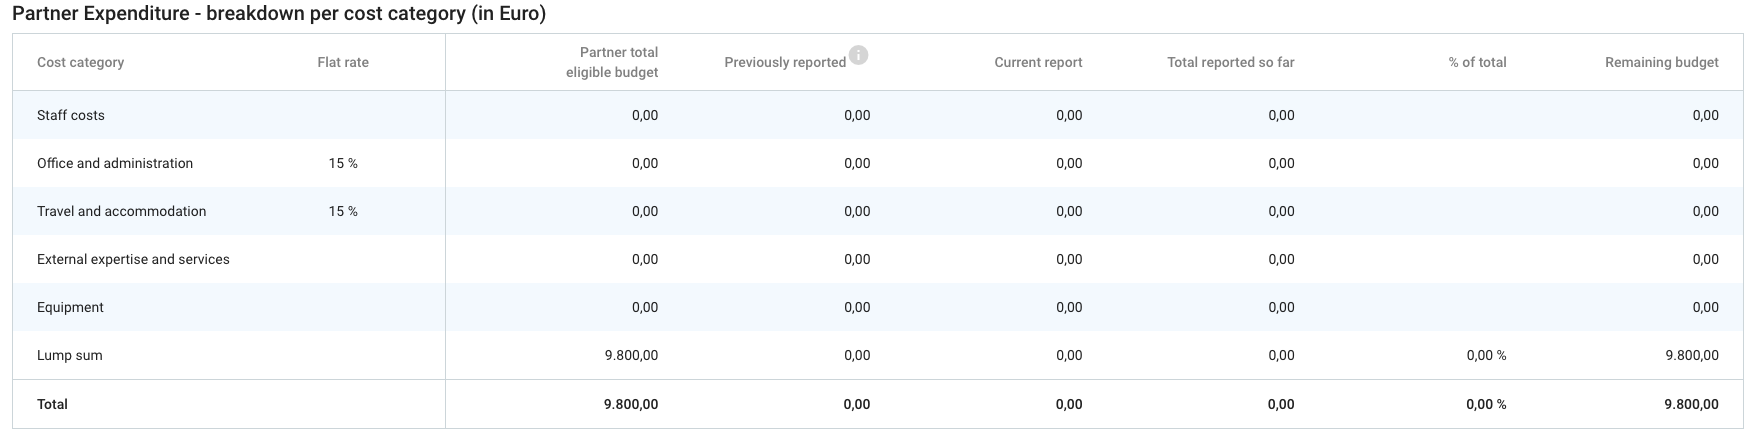Click the Flat rate column header

click(x=343, y=62)
